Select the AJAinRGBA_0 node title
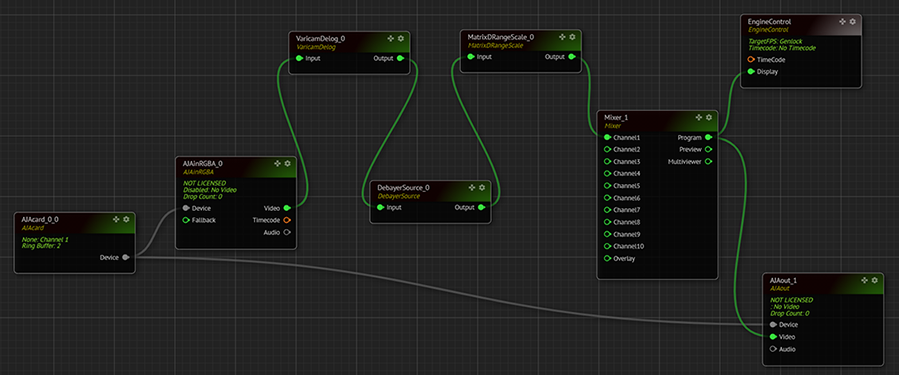Image resolution: width=899 pixels, height=375 pixels. (x=202, y=163)
